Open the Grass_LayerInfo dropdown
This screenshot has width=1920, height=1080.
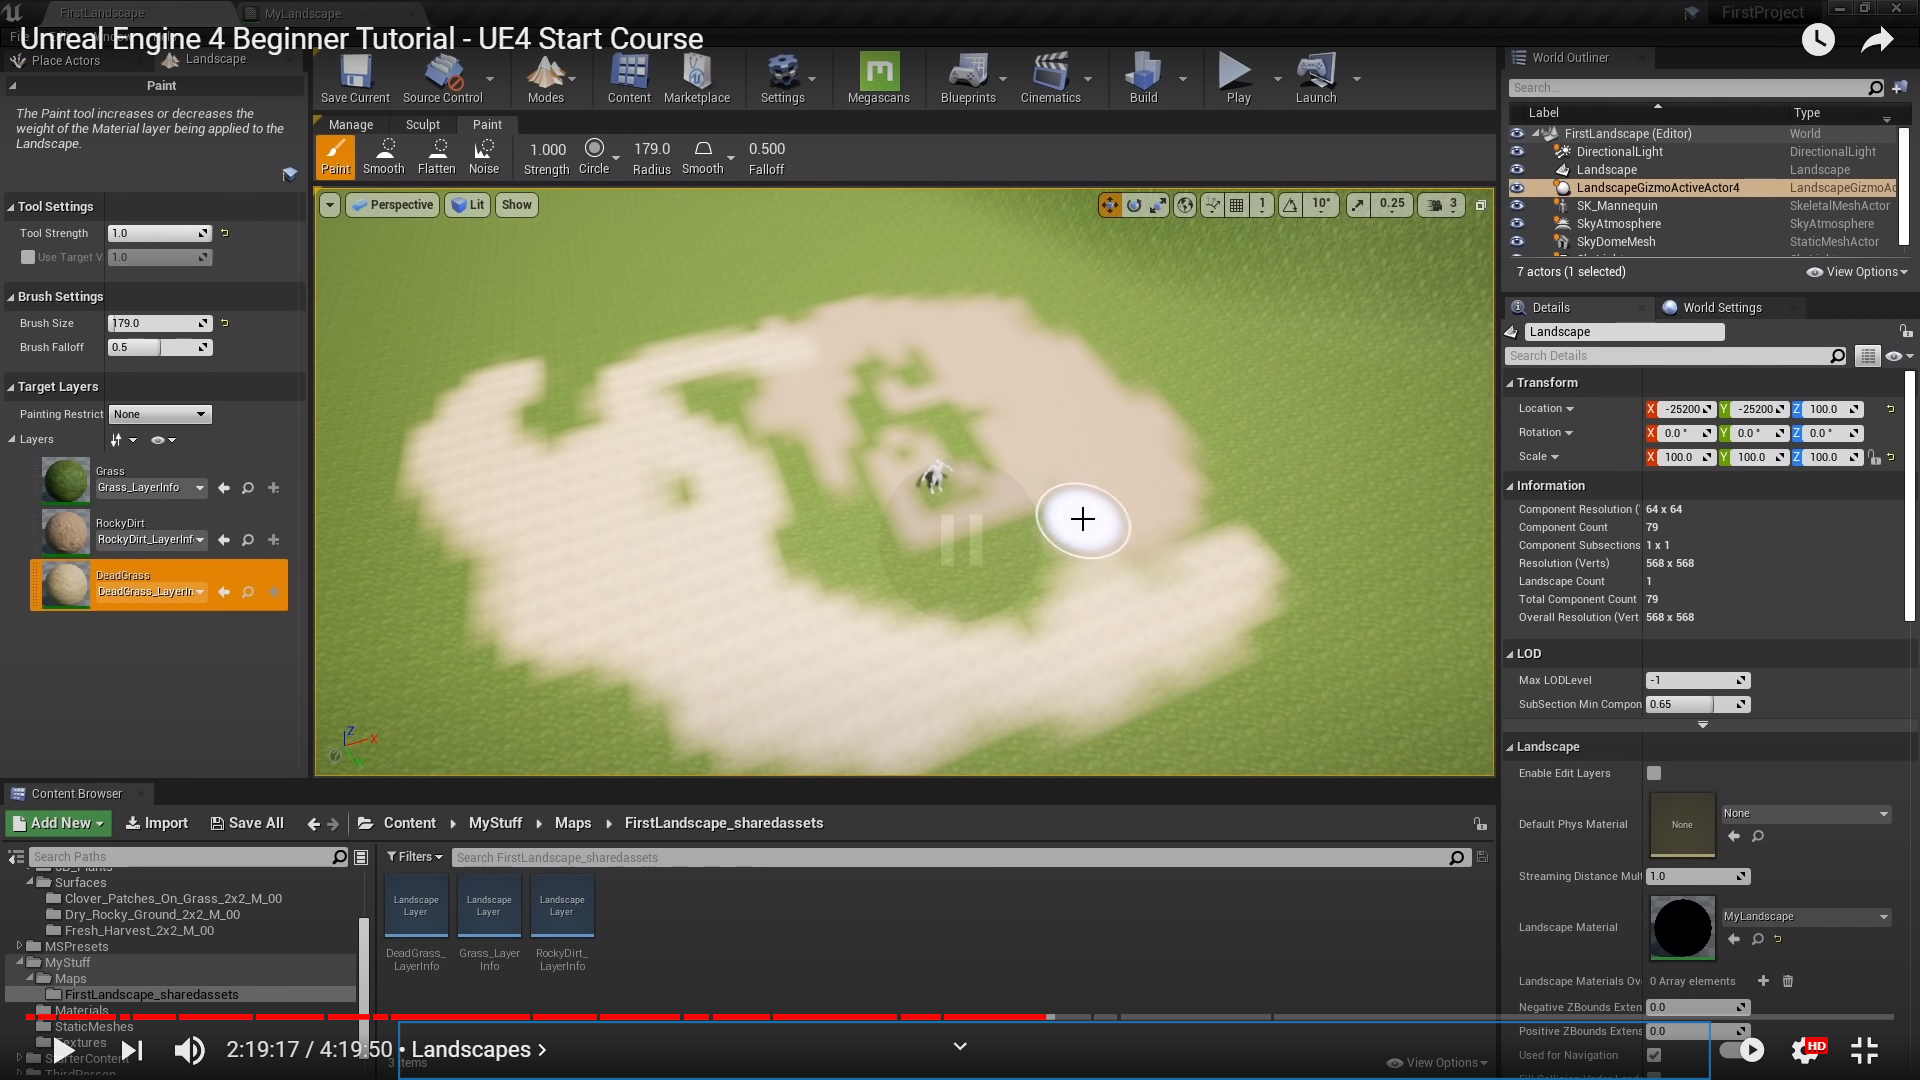[151, 488]
